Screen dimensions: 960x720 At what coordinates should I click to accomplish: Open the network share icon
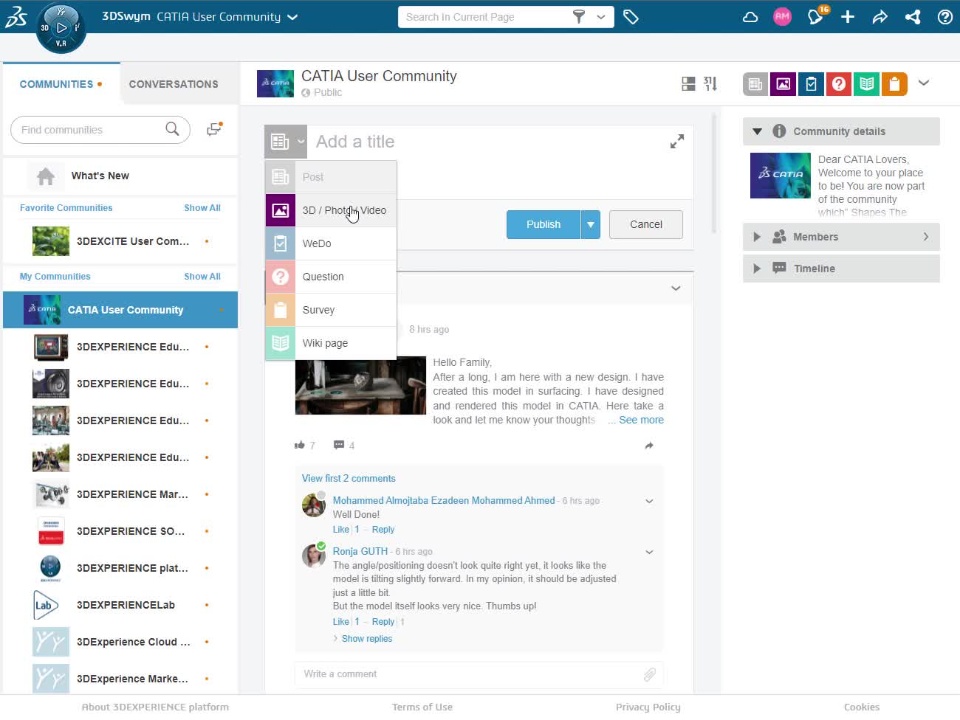point(913,17)
